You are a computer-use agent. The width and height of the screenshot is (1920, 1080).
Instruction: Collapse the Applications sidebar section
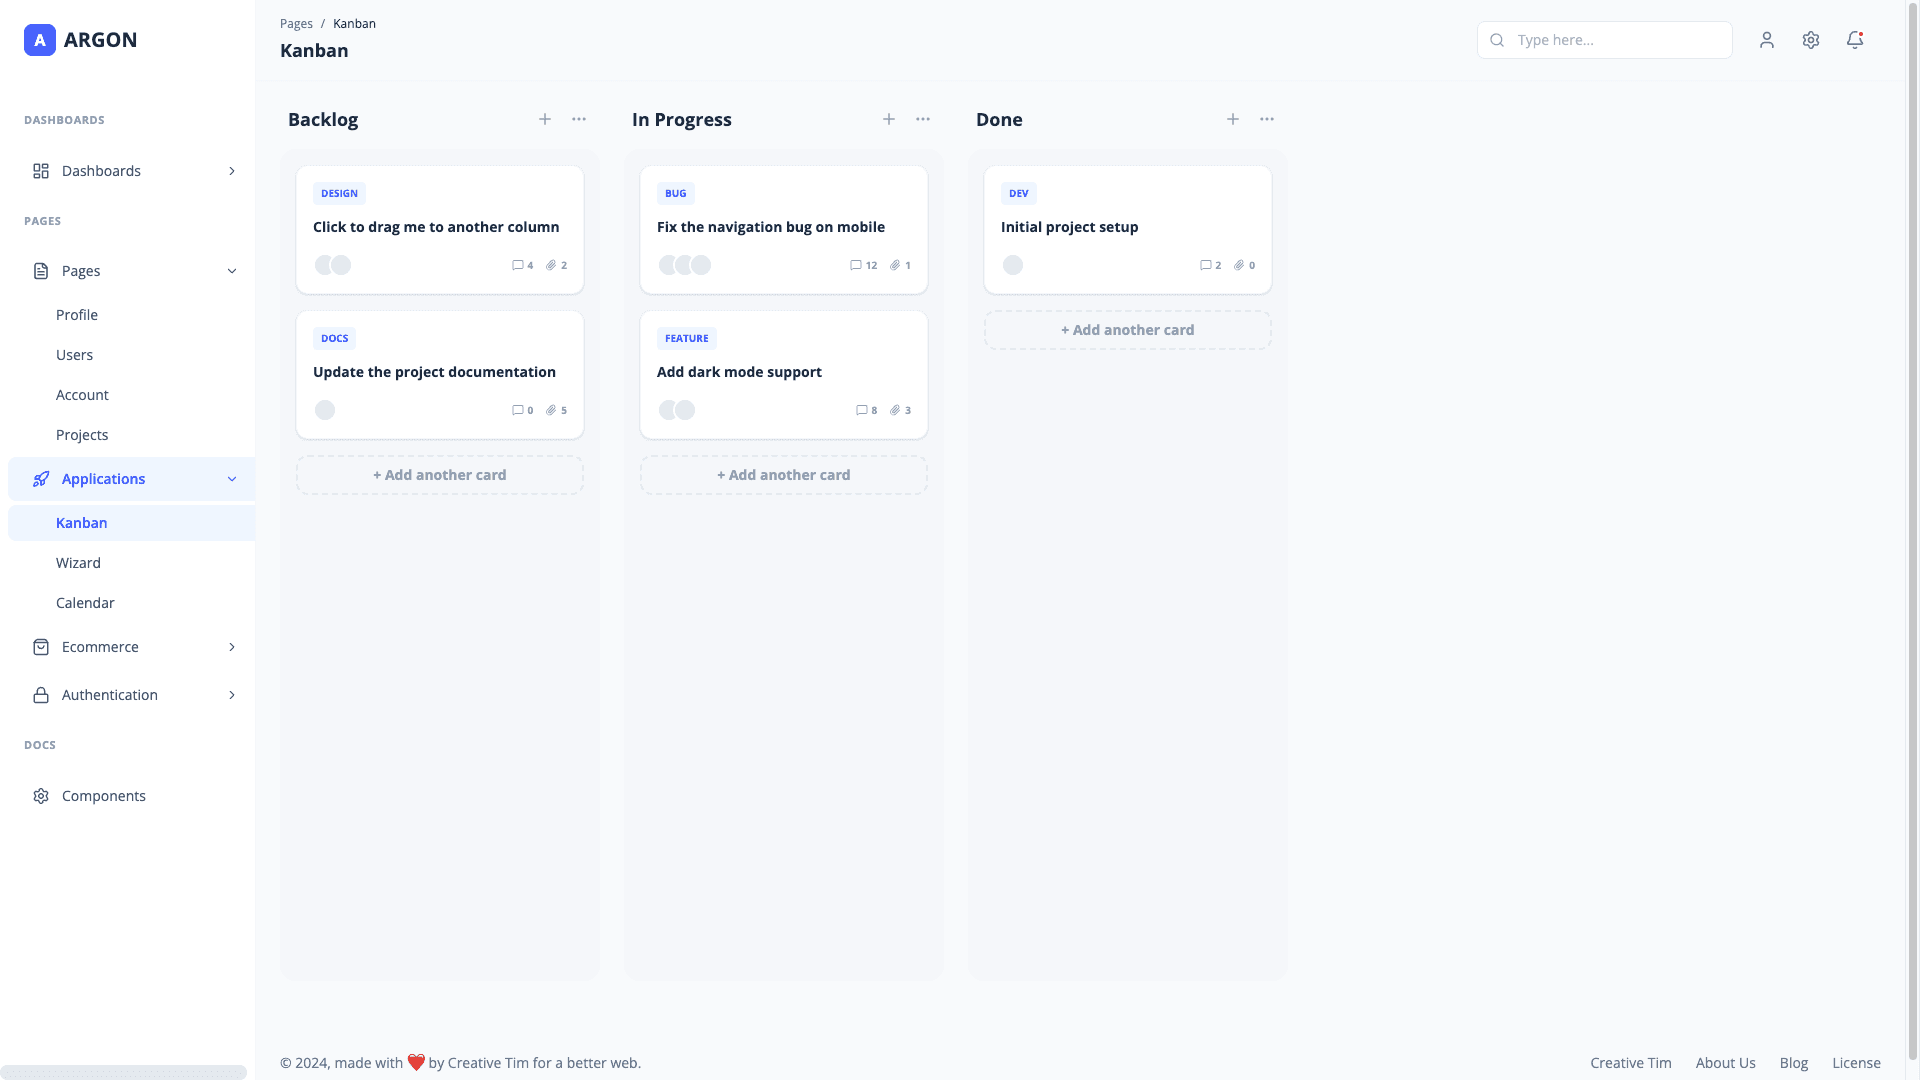(232, 479)
